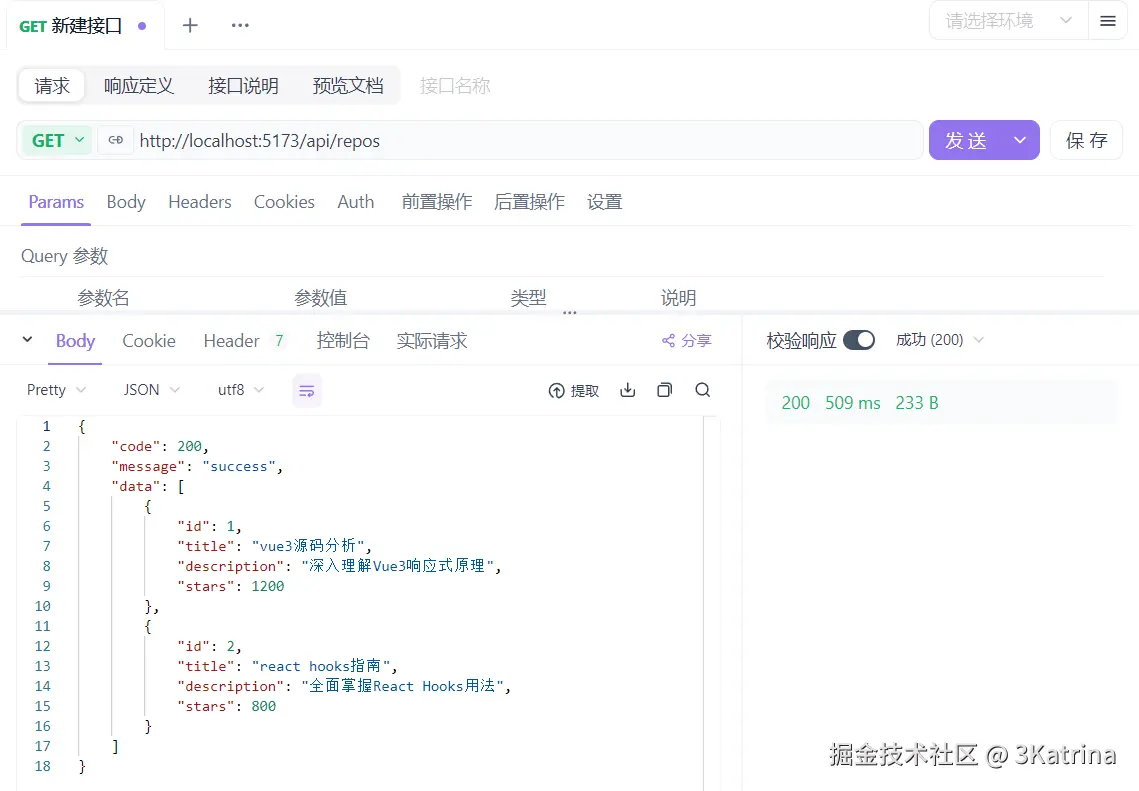The width and height of the screenshot is (1139, 791).
Task: Select the response Body tab
Action: click(x=75, y=341)
